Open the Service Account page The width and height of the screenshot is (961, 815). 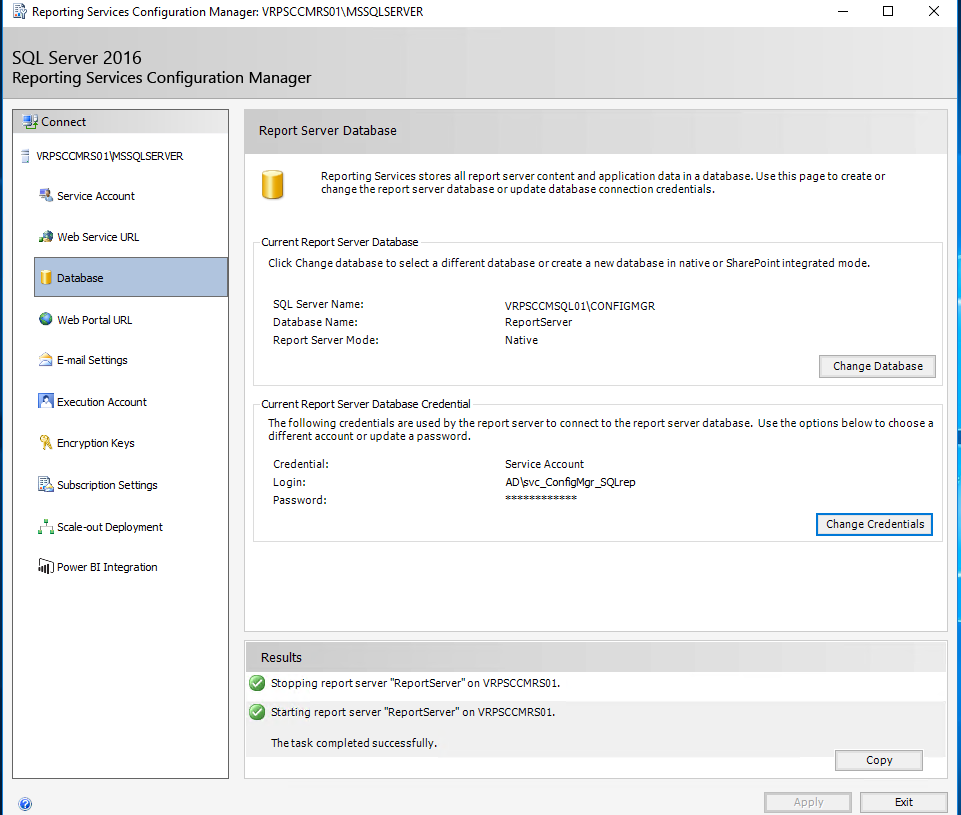pos(96,196)
